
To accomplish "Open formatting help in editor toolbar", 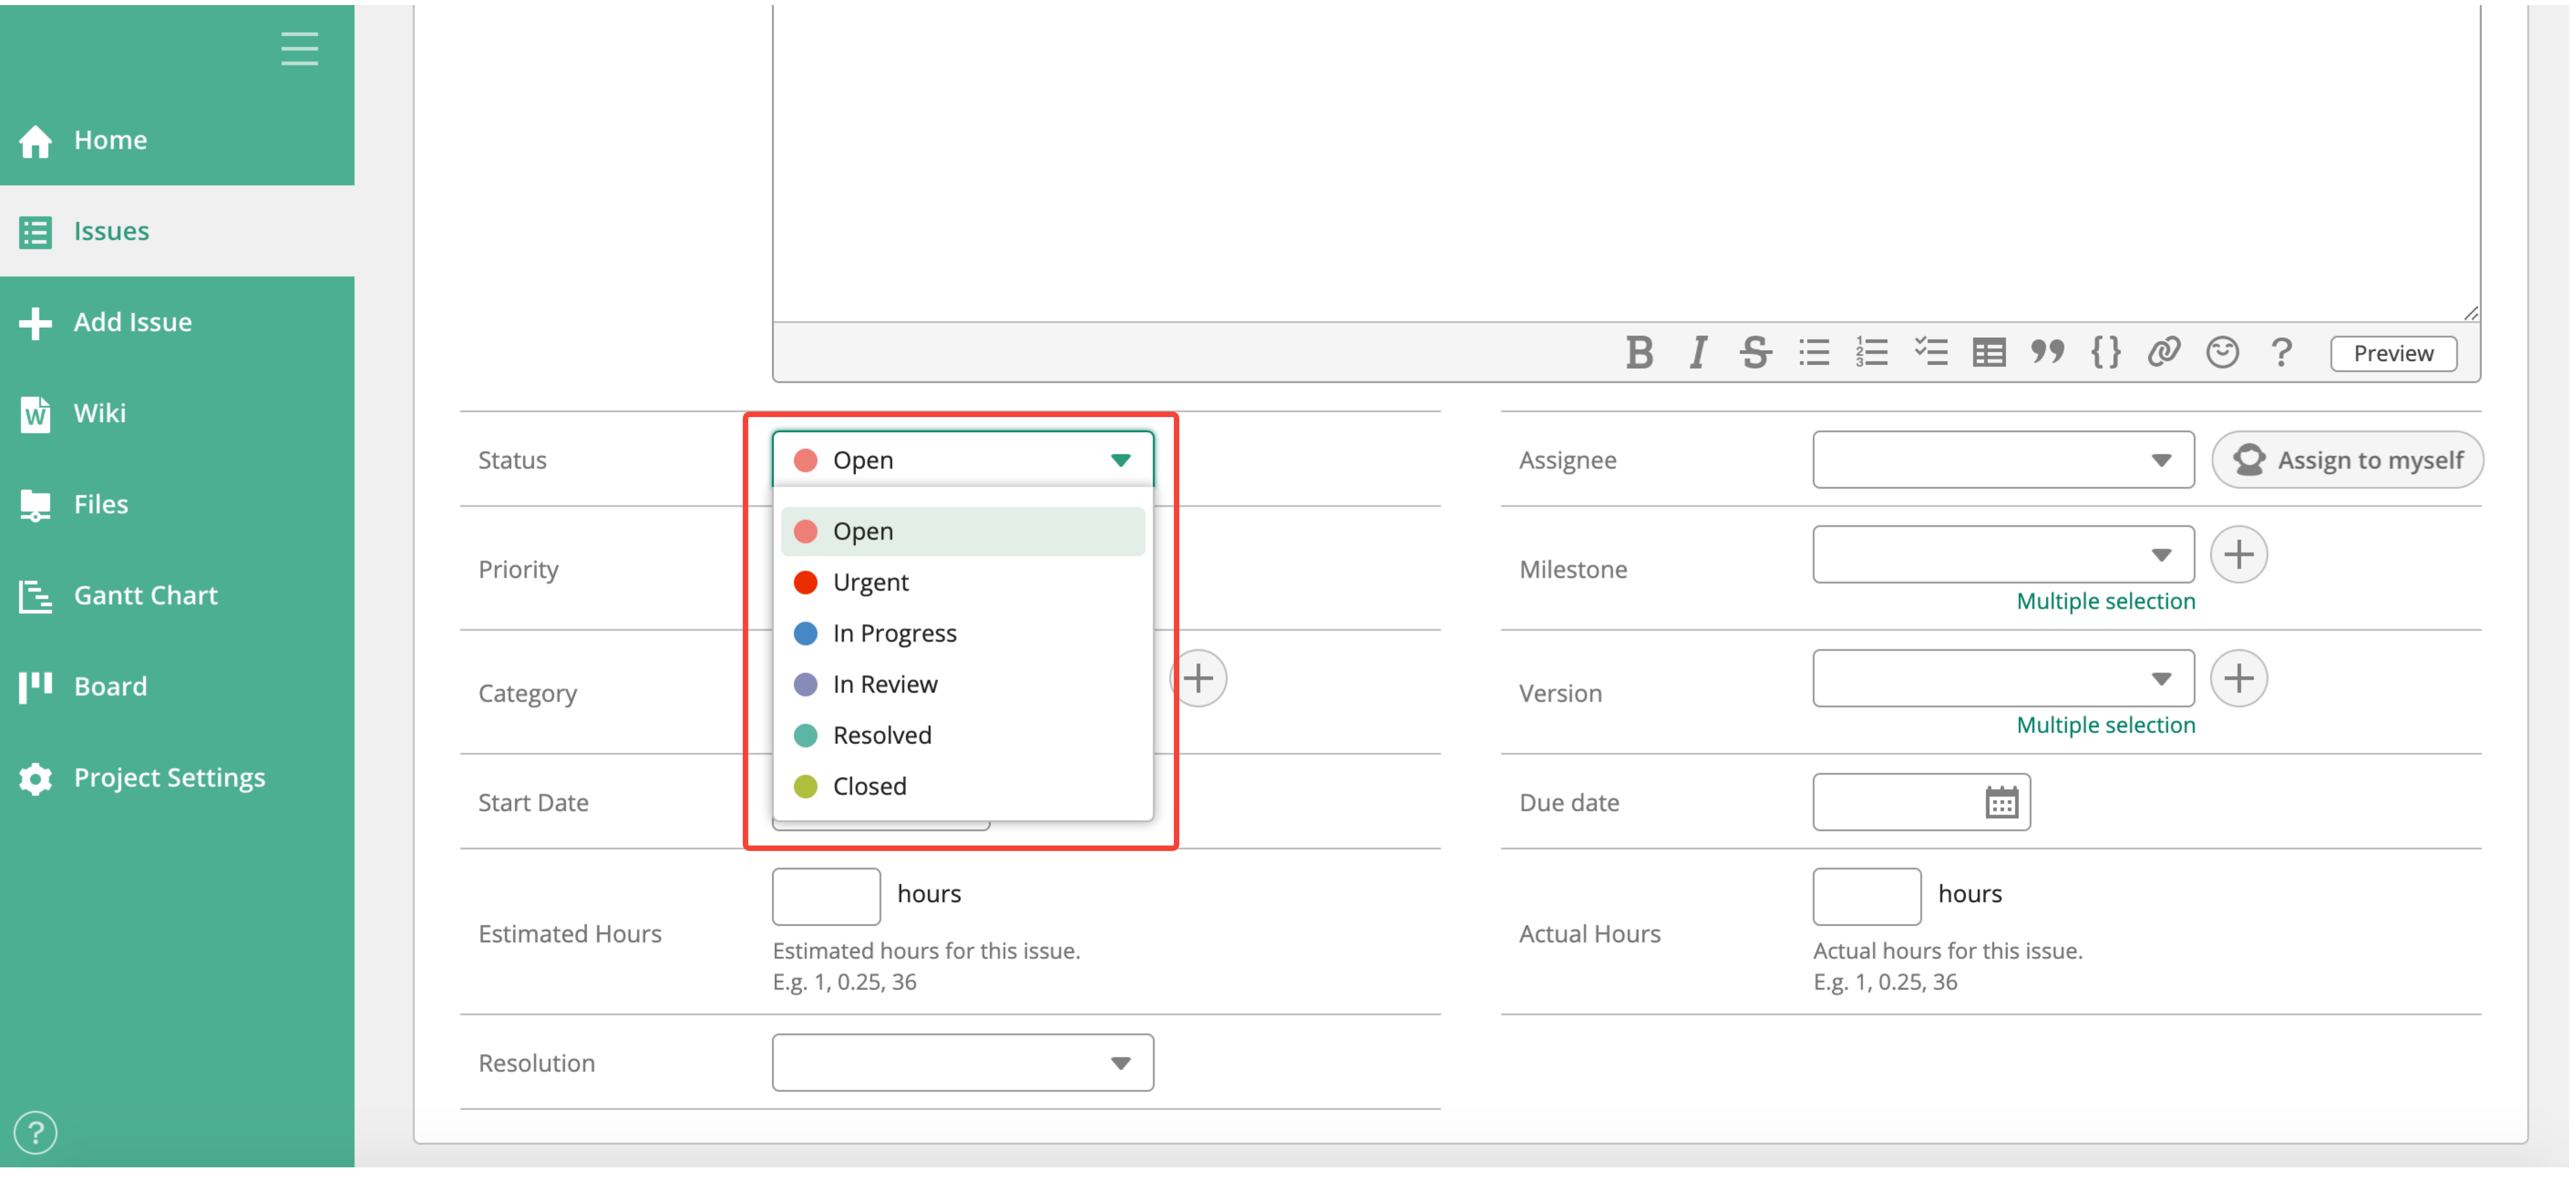I will (x=2281, y=353).
